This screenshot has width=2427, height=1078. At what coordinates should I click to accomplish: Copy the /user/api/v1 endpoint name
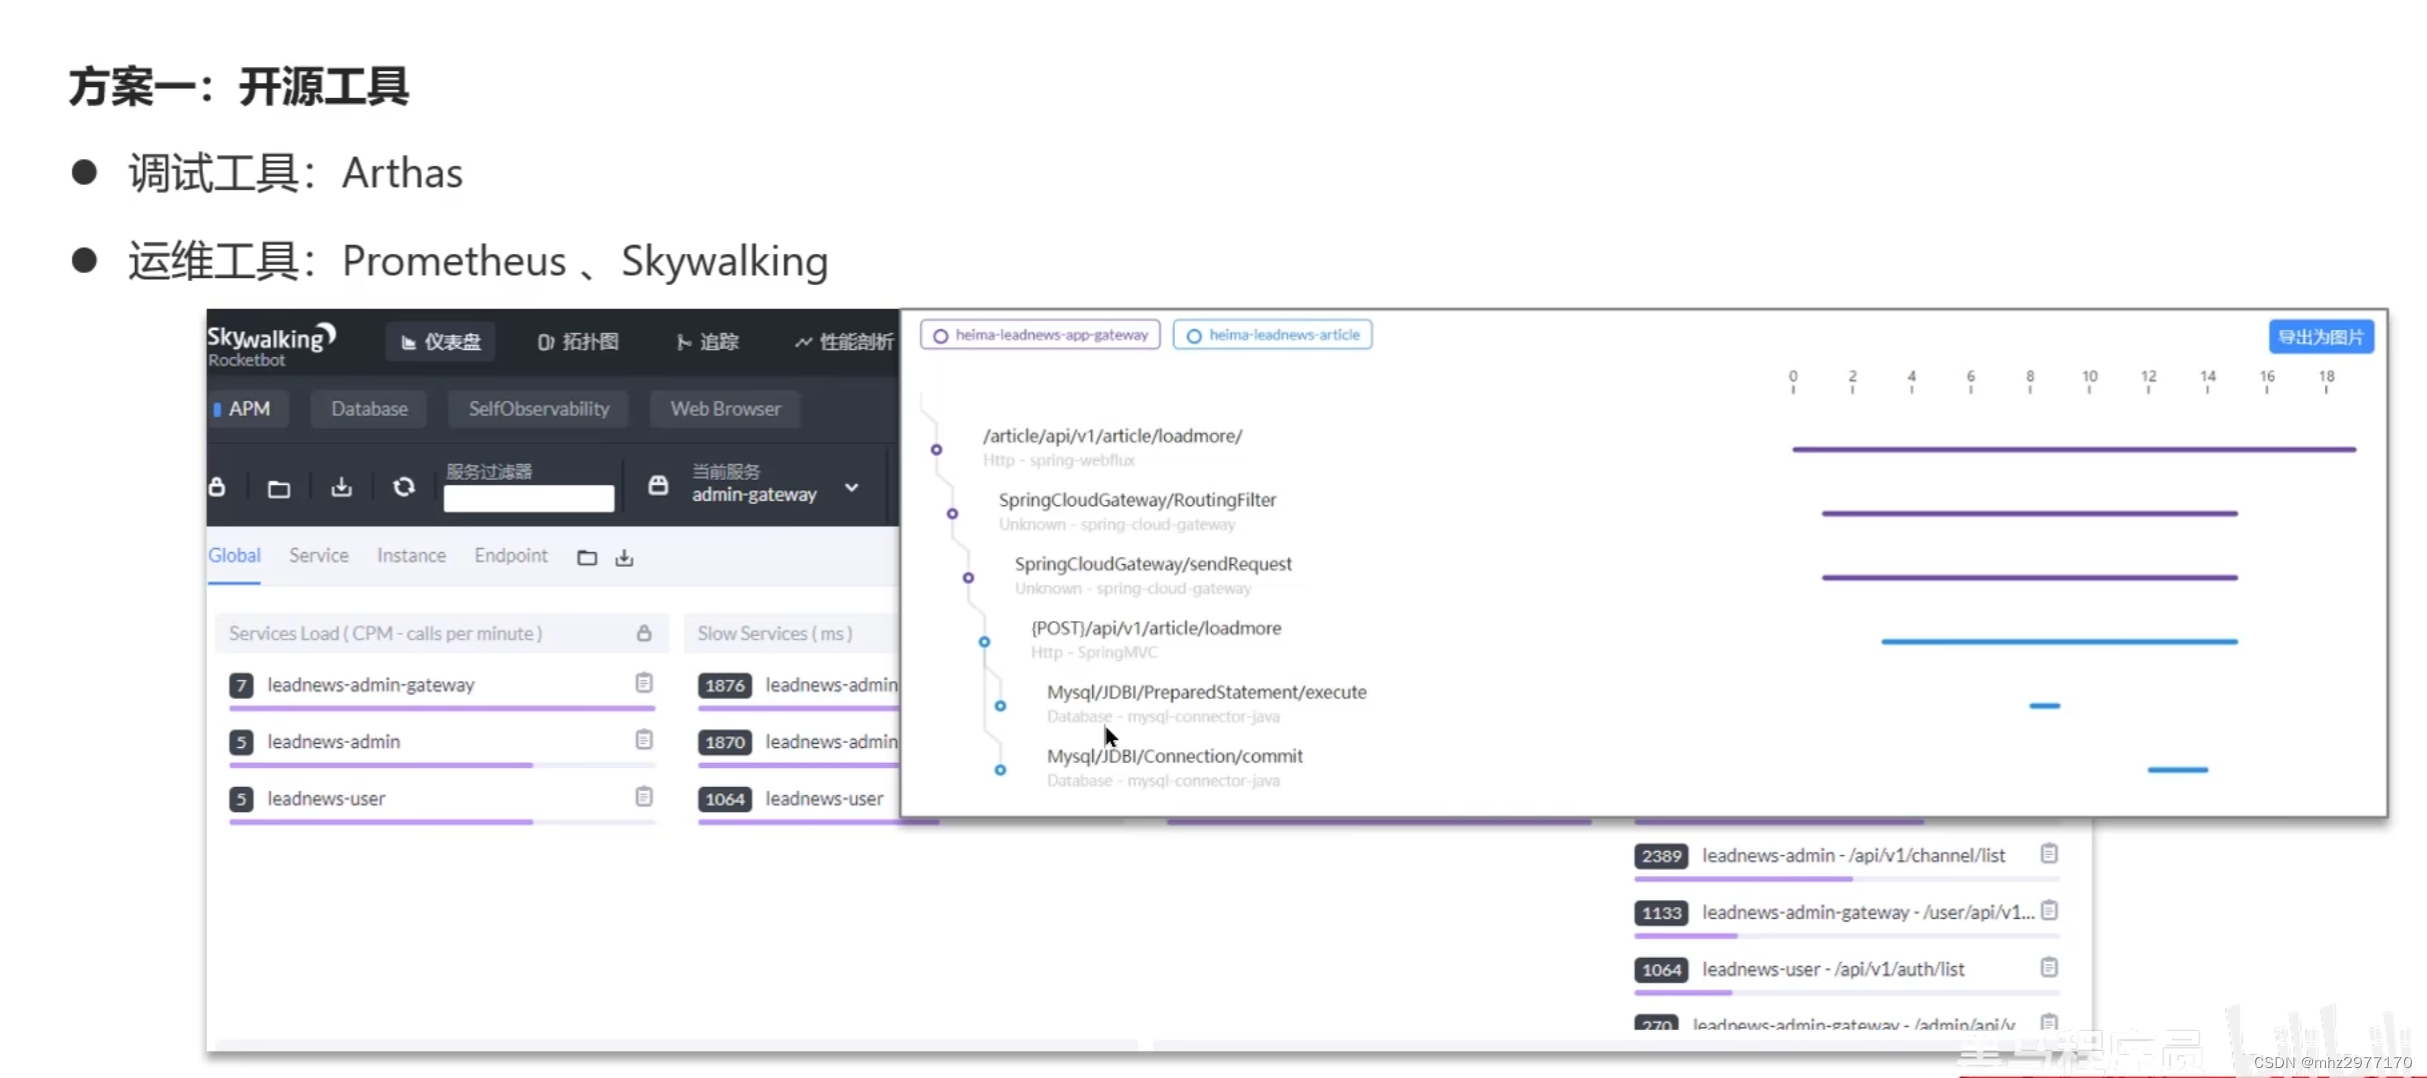[2049, 911]
